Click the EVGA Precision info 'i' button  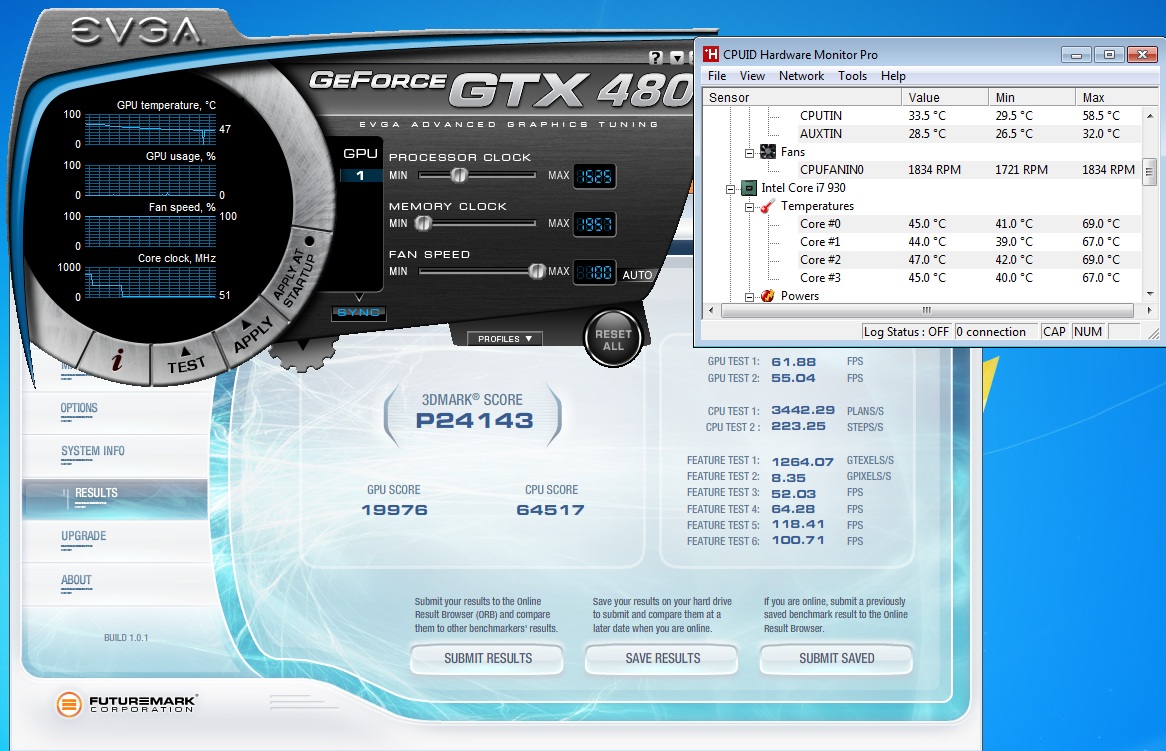pyautogui.click(x=117, y=361)
